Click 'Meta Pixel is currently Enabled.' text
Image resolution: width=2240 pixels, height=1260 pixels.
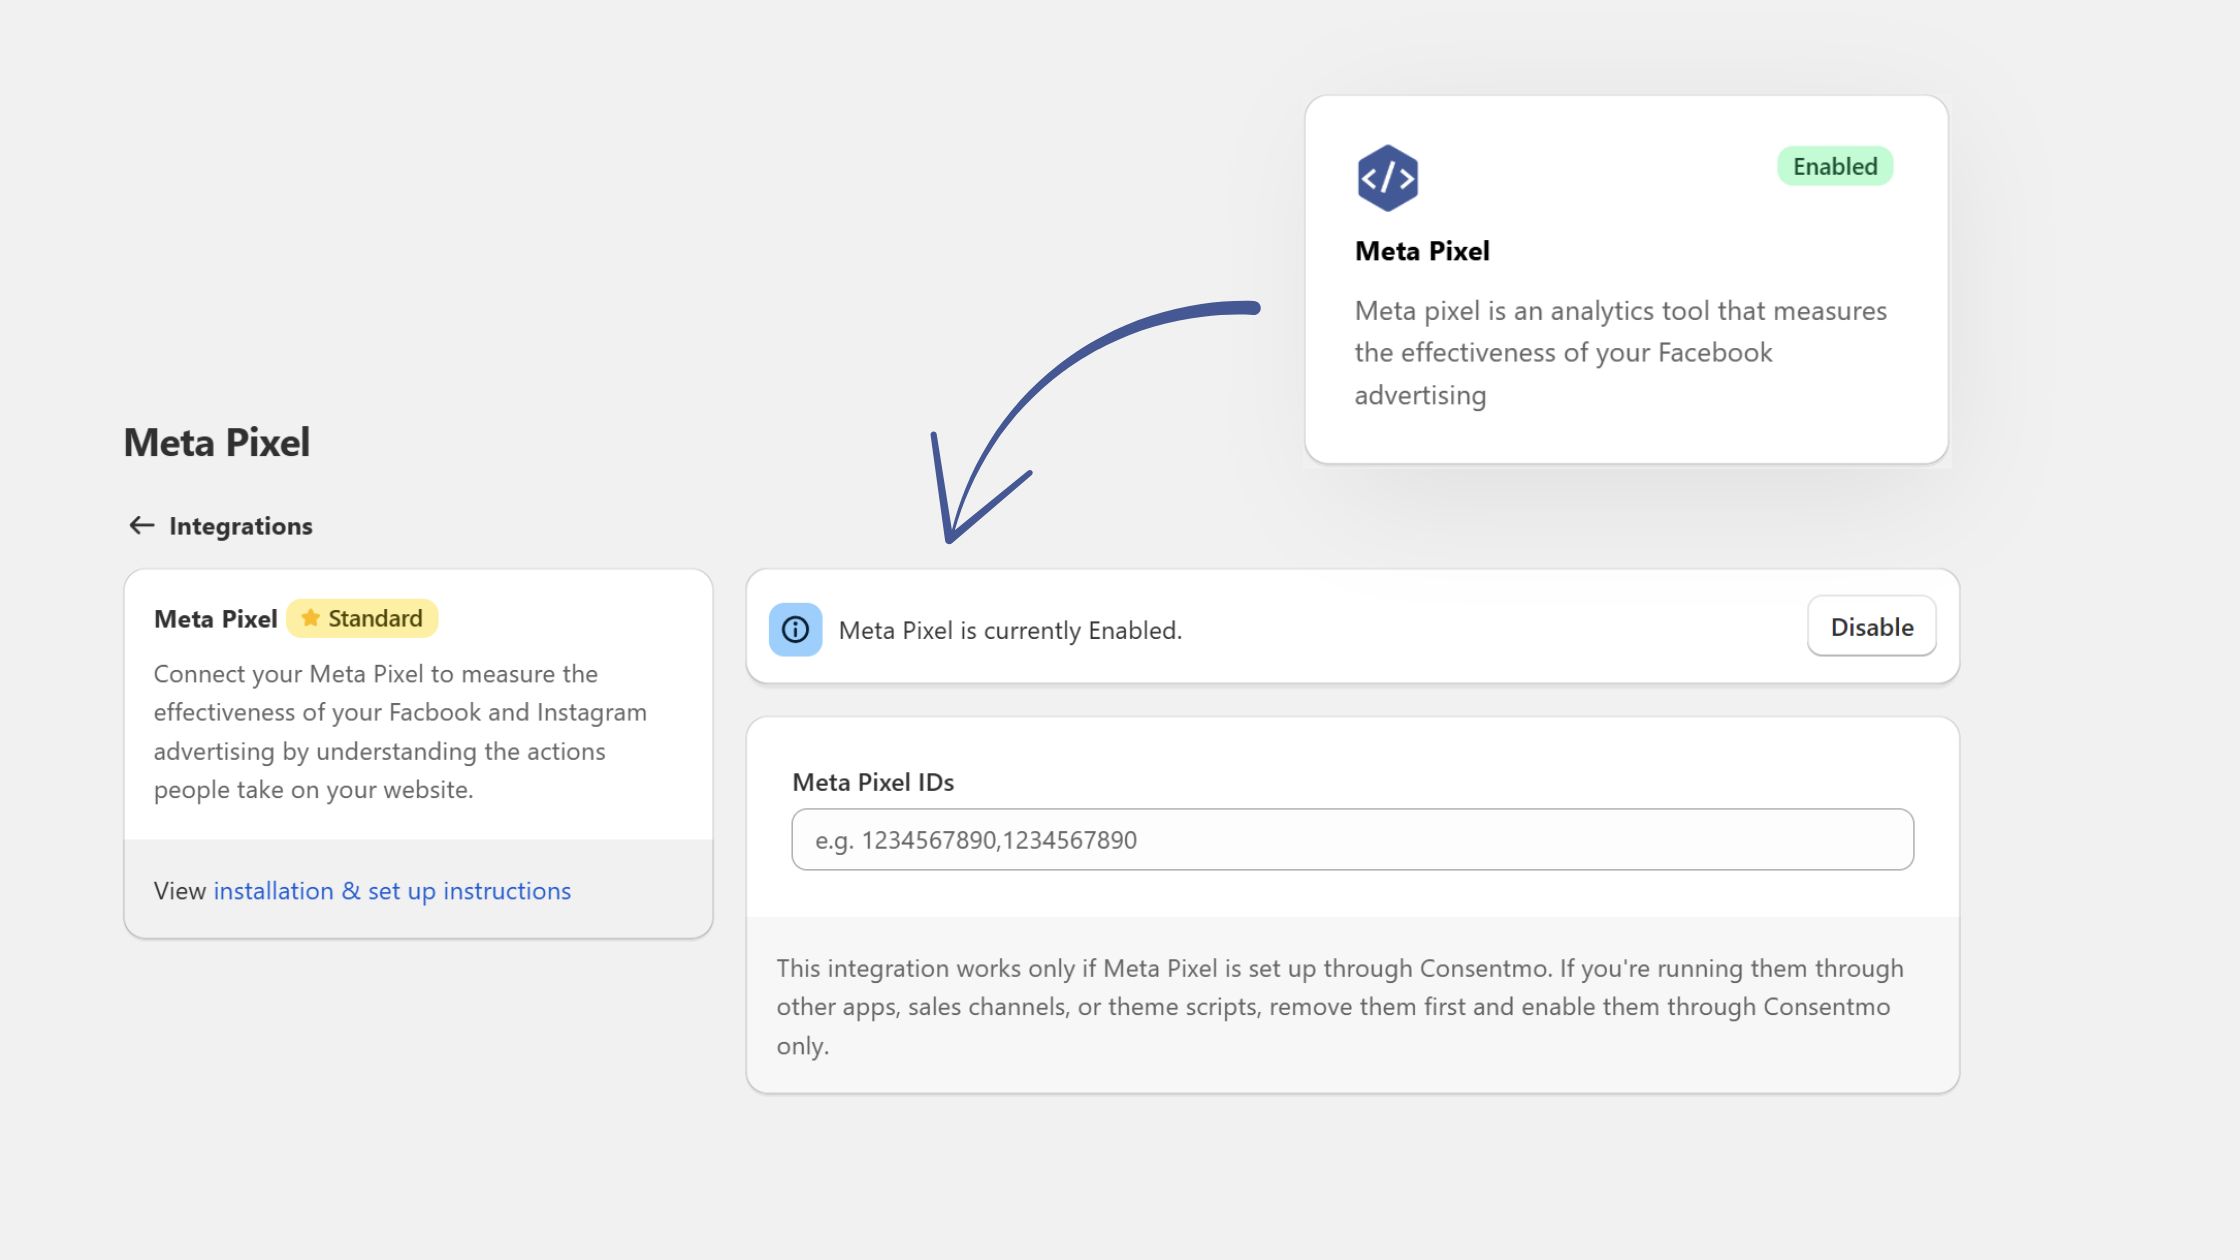coord(1010,631)
